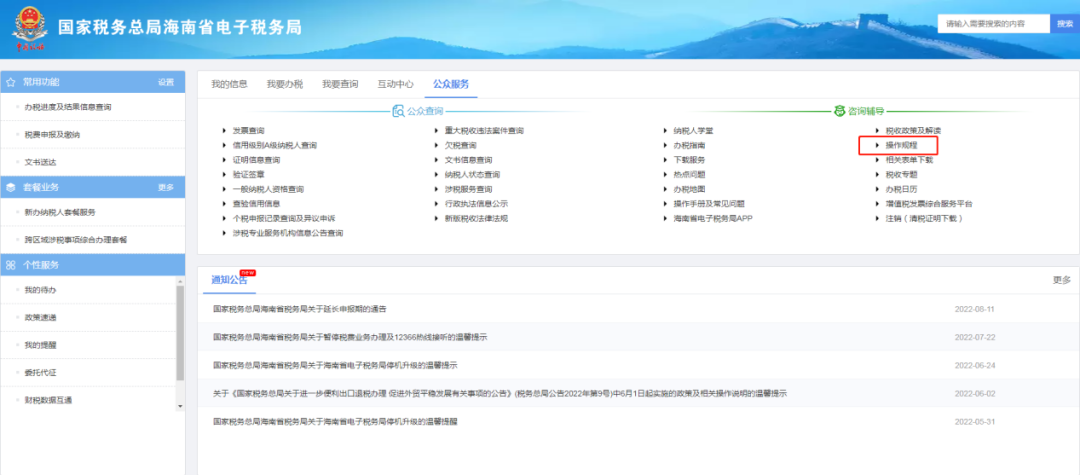The height and width of the screenshot is (475, 1080).
Task: Switch to the 我要查询 tab
Action: coord(340,84)
